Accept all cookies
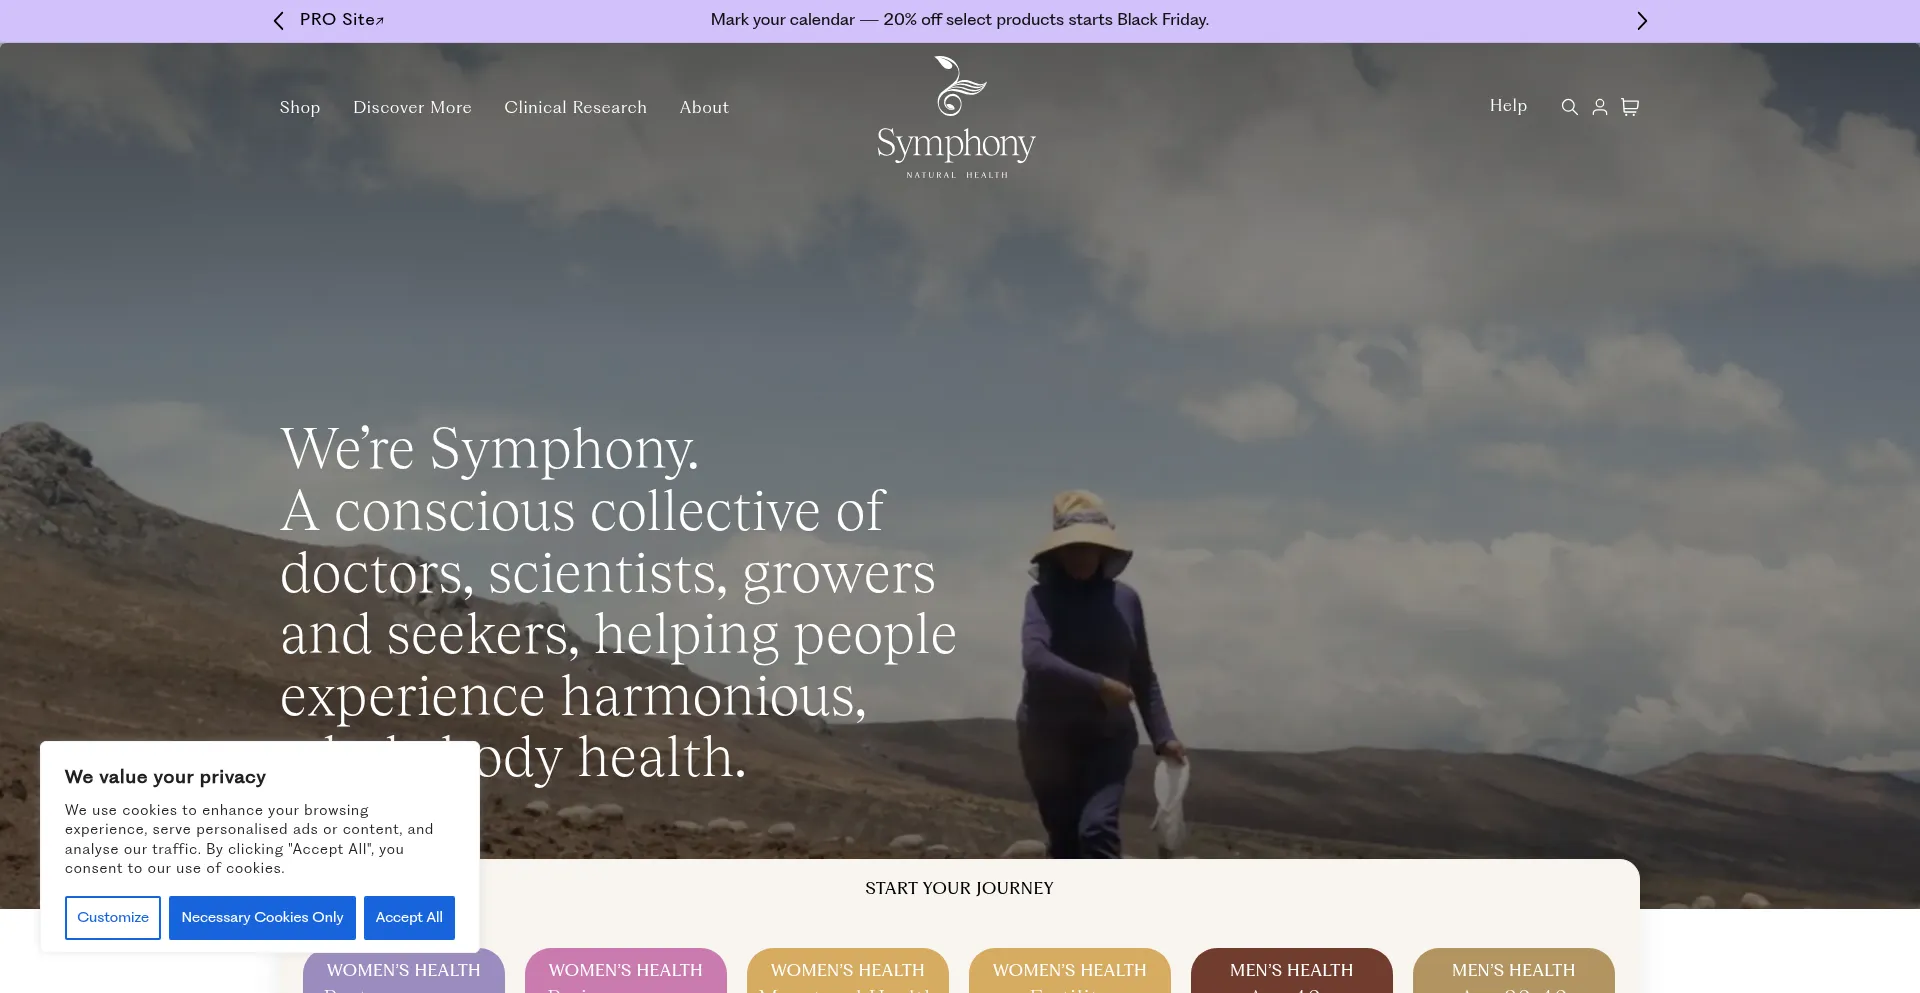Screen dimensions: 1920x993 (409, 918)
